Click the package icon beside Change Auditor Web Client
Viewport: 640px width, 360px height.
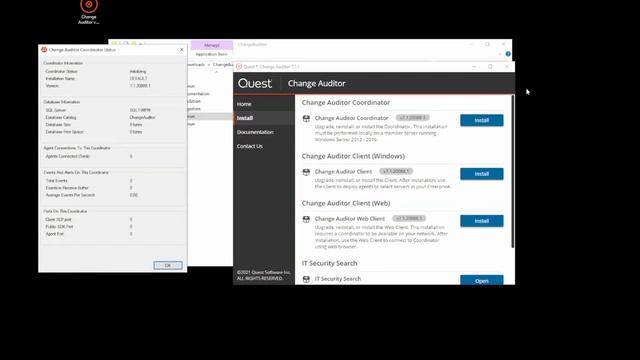click(x=306, y=219)
